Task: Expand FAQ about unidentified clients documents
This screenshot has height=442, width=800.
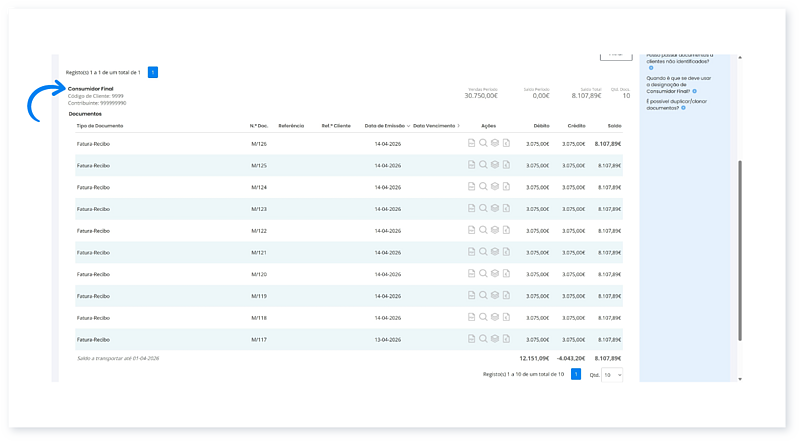Action: pos(651,68)
